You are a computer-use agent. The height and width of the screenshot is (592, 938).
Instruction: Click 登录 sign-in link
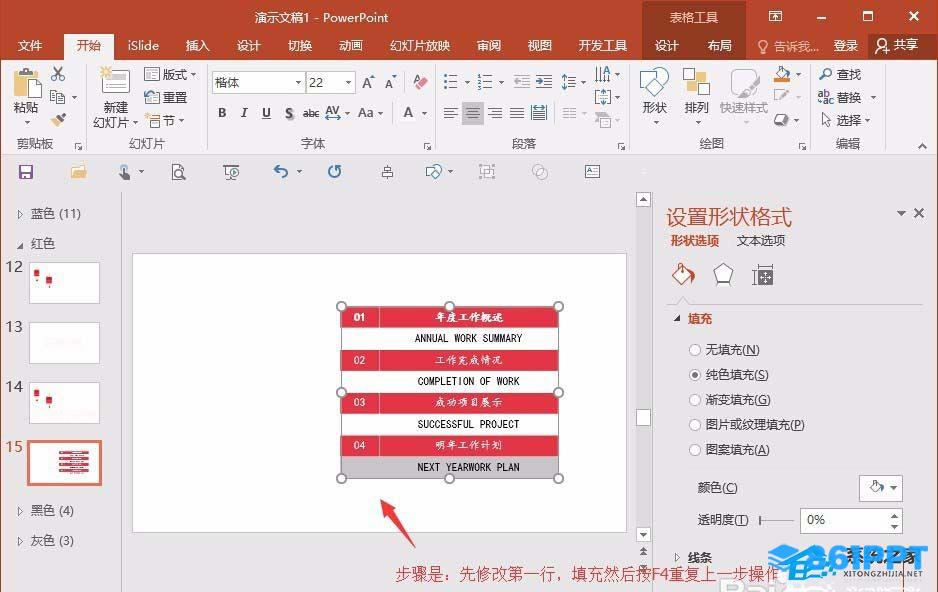pos(845,45)
